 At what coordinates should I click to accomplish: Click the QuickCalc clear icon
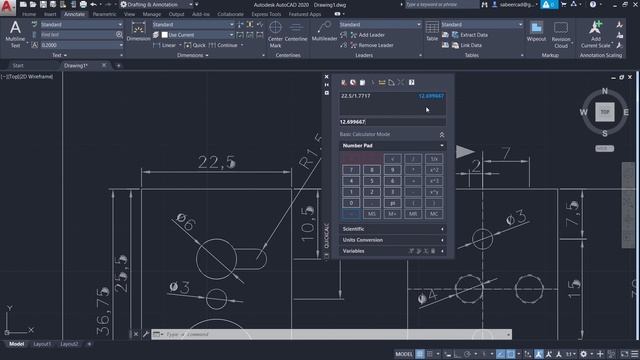tap(343, 82)
